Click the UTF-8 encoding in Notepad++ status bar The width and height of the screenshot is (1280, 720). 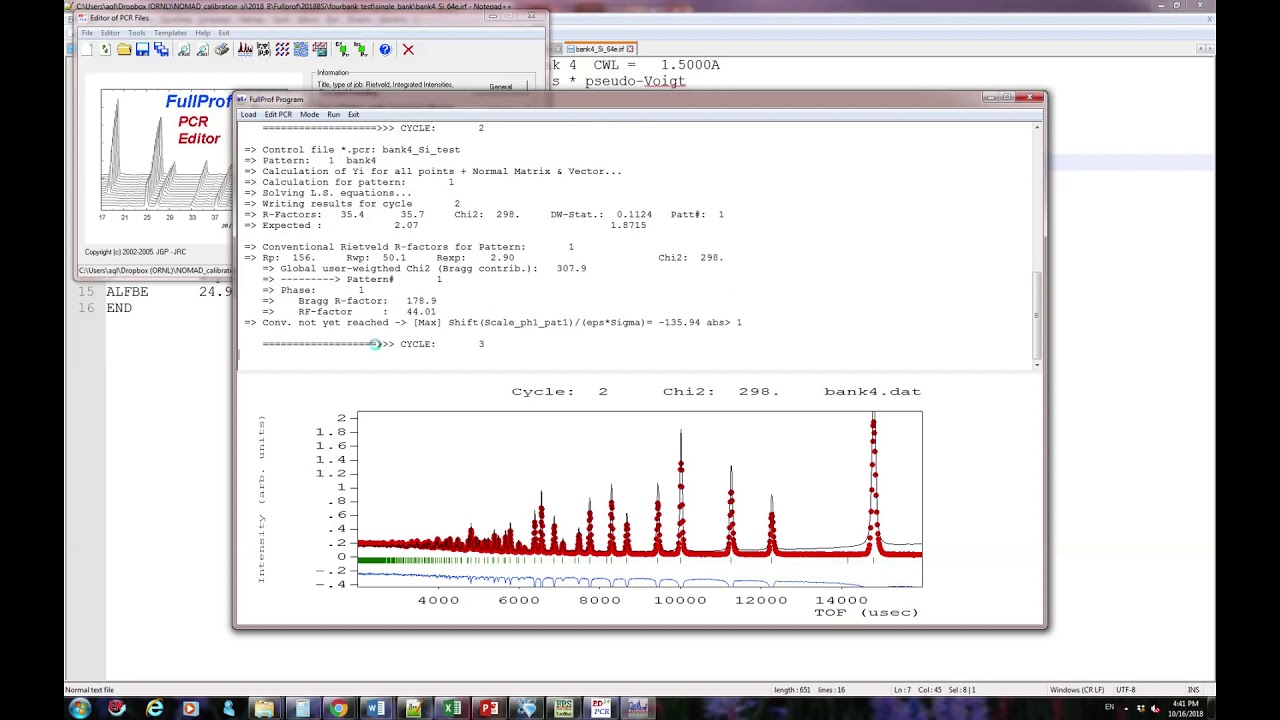click(x=1125, y=690)
